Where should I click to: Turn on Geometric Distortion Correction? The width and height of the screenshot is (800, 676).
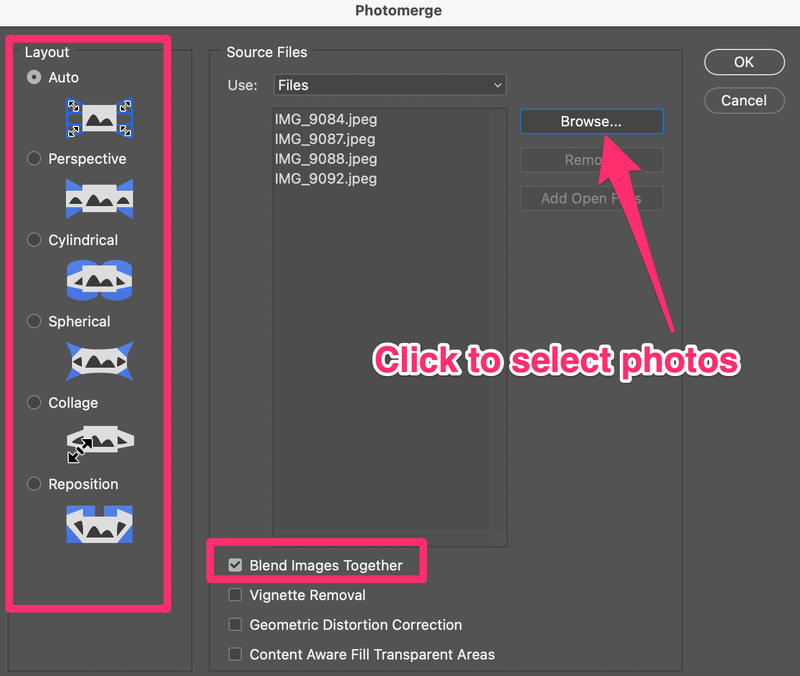click(236, 625)
